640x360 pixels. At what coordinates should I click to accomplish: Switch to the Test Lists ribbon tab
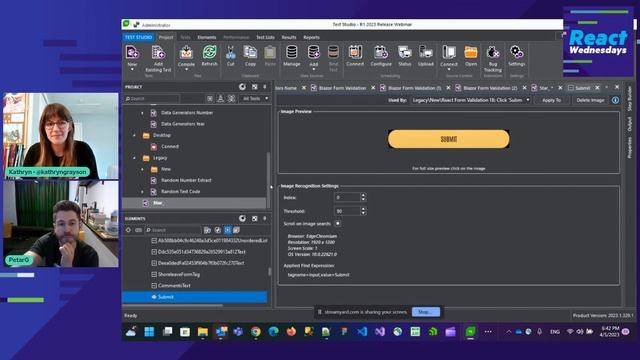[x=265, y=37]
